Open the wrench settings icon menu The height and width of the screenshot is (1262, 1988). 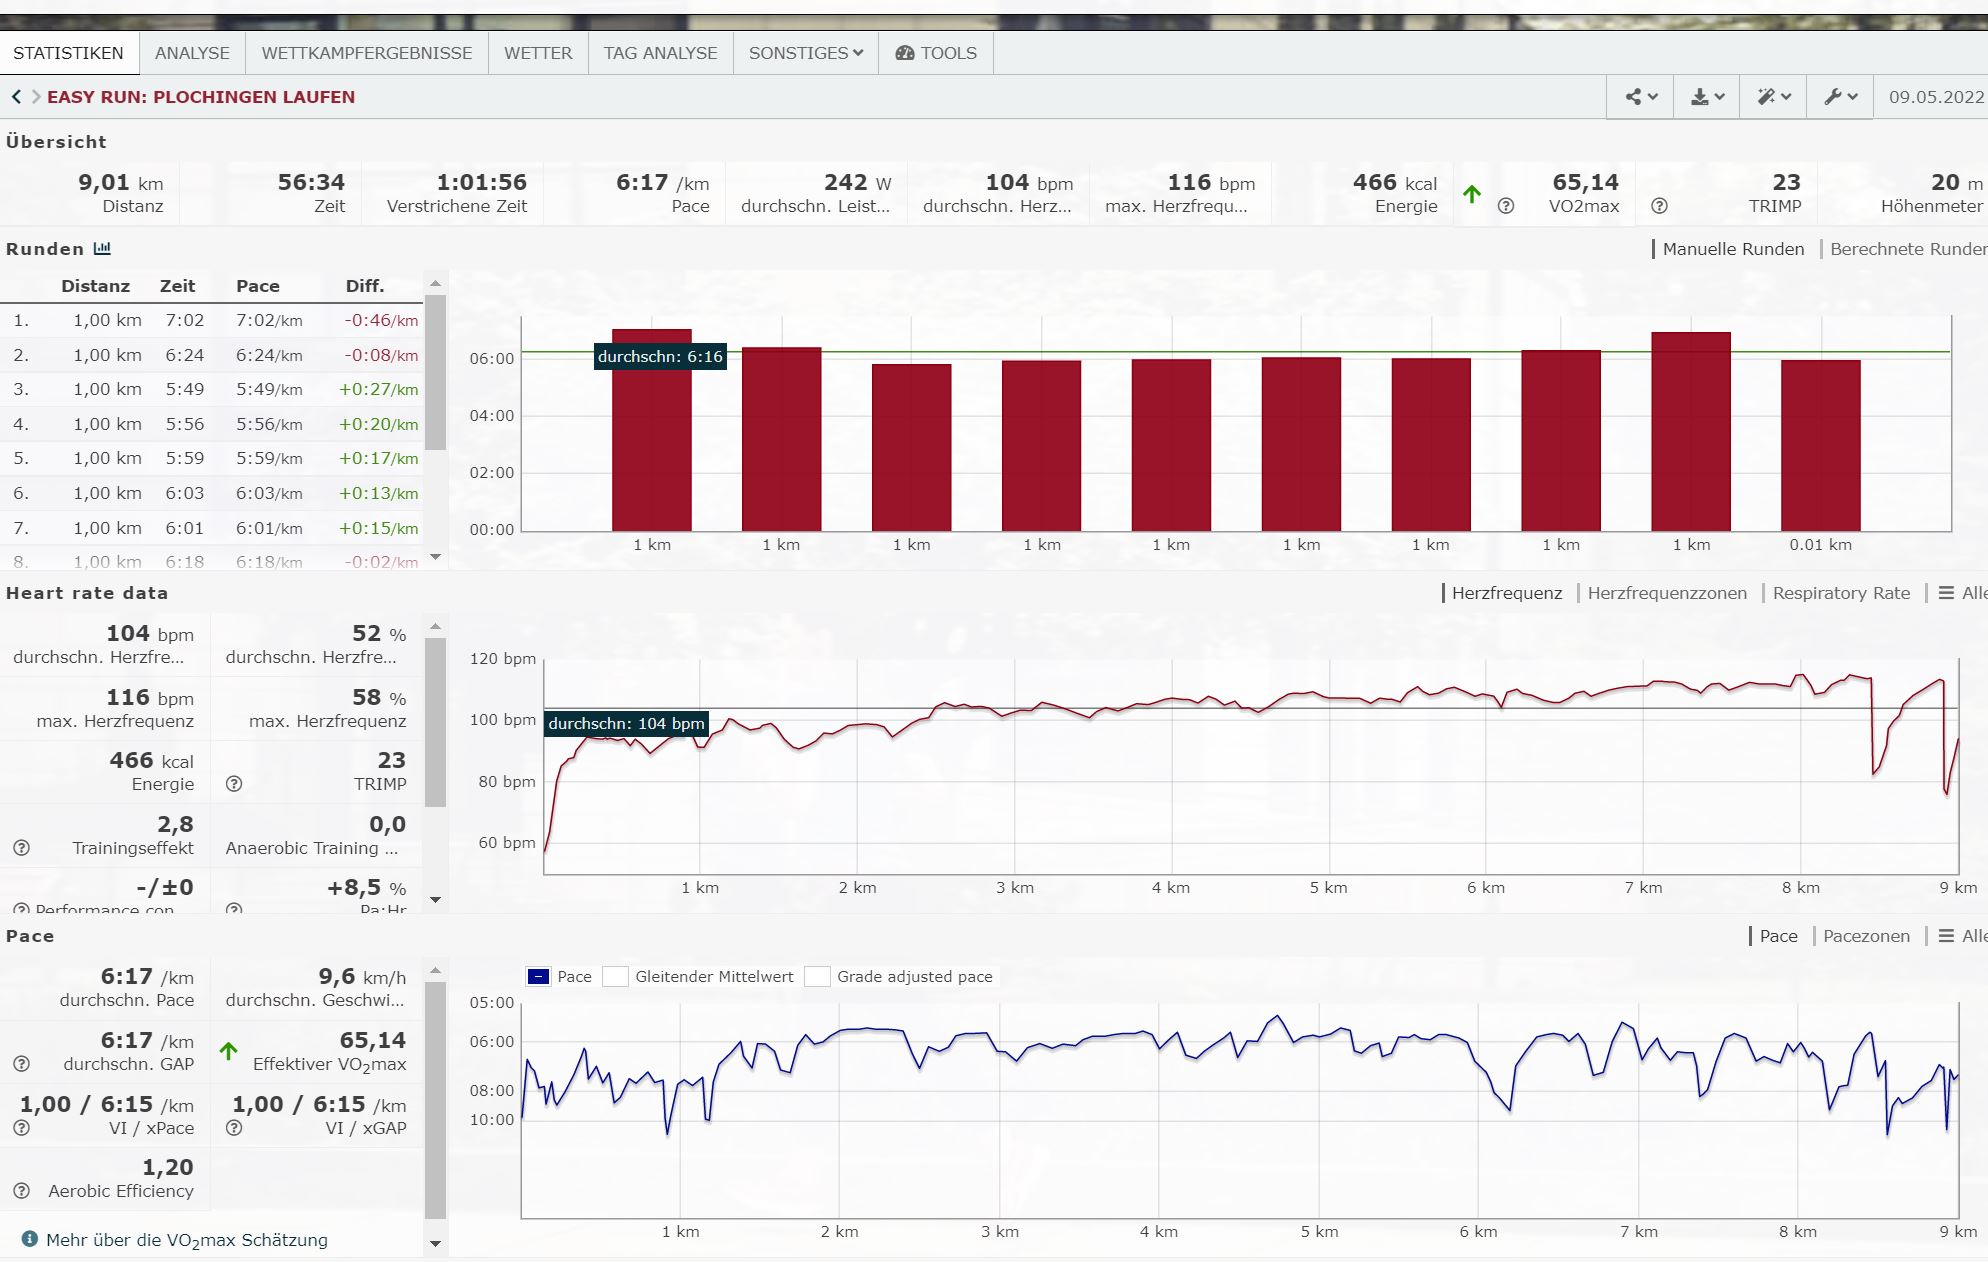click(1840, 97)
